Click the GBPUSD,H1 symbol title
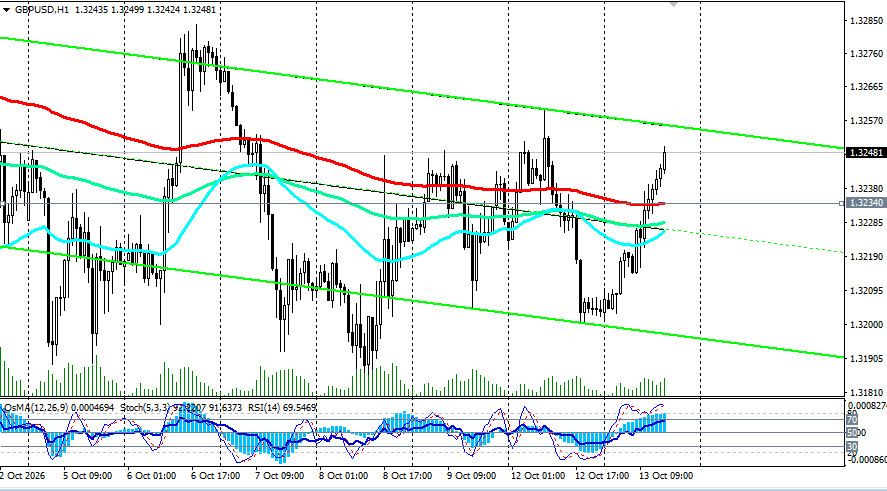Screen dimensions: 887x491 40,10
